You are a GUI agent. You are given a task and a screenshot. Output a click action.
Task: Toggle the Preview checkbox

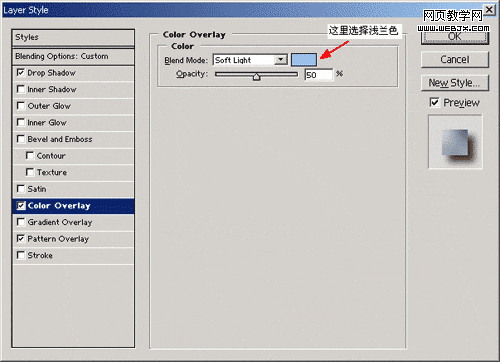434,102
